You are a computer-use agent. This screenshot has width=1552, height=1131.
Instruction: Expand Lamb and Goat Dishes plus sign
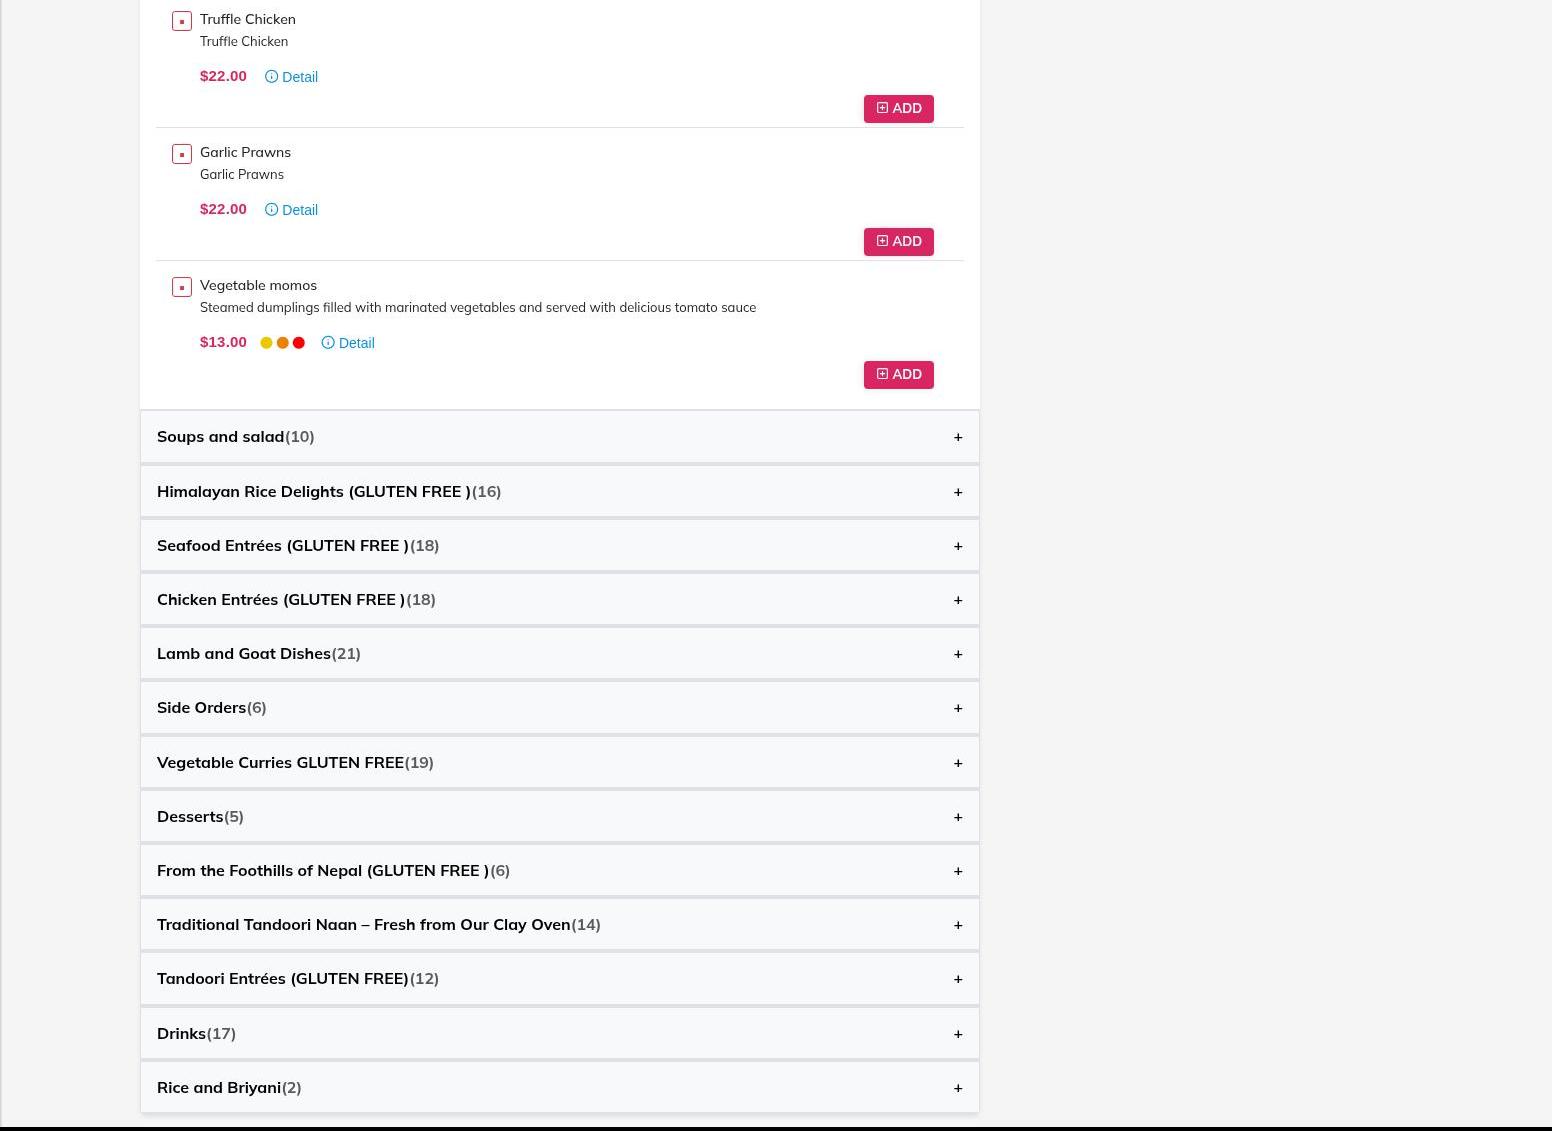pos(957,654)
